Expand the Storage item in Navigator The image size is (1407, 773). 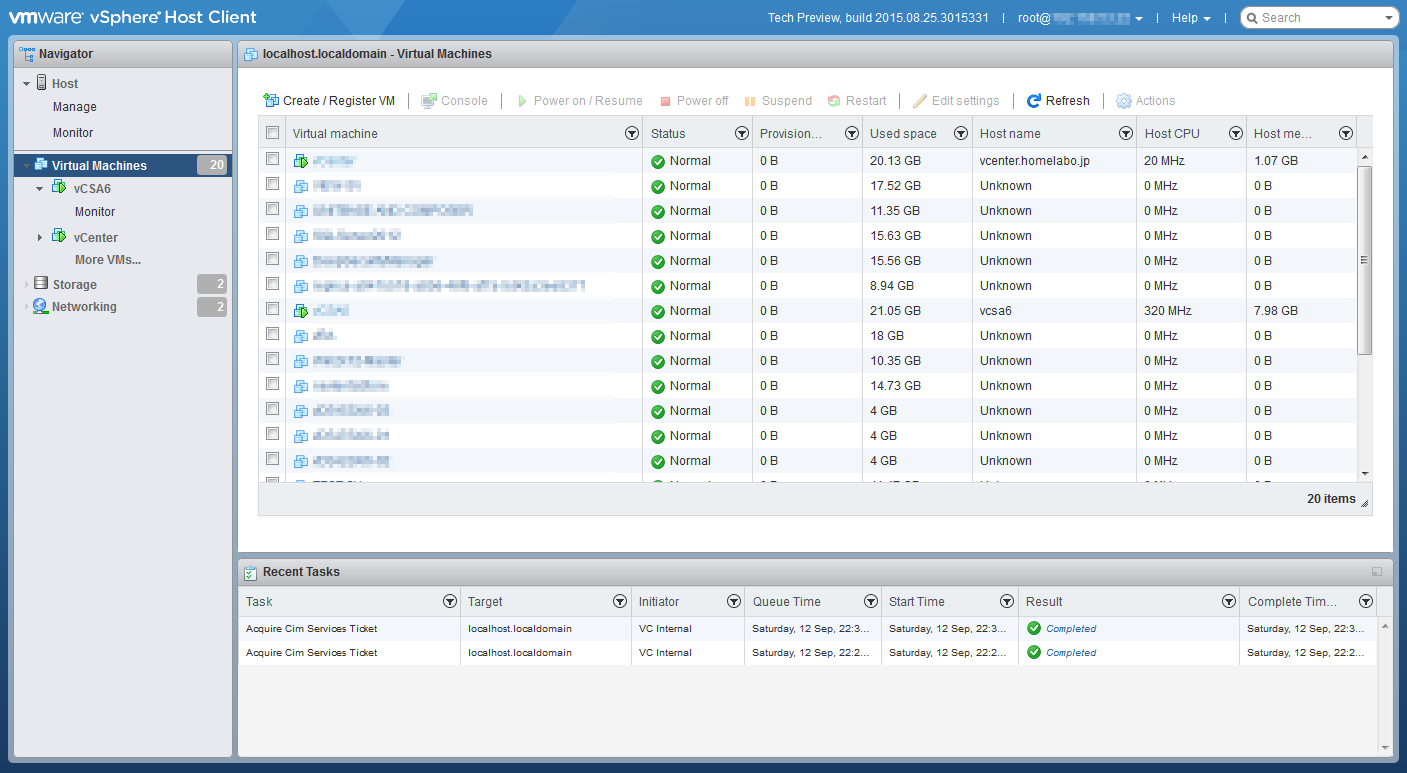point(26,283)
